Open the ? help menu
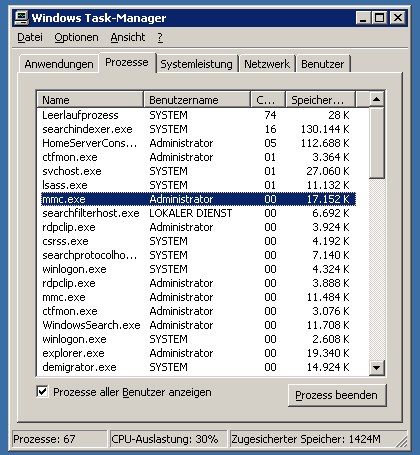The image size is (420, 455). click(160, 37)
